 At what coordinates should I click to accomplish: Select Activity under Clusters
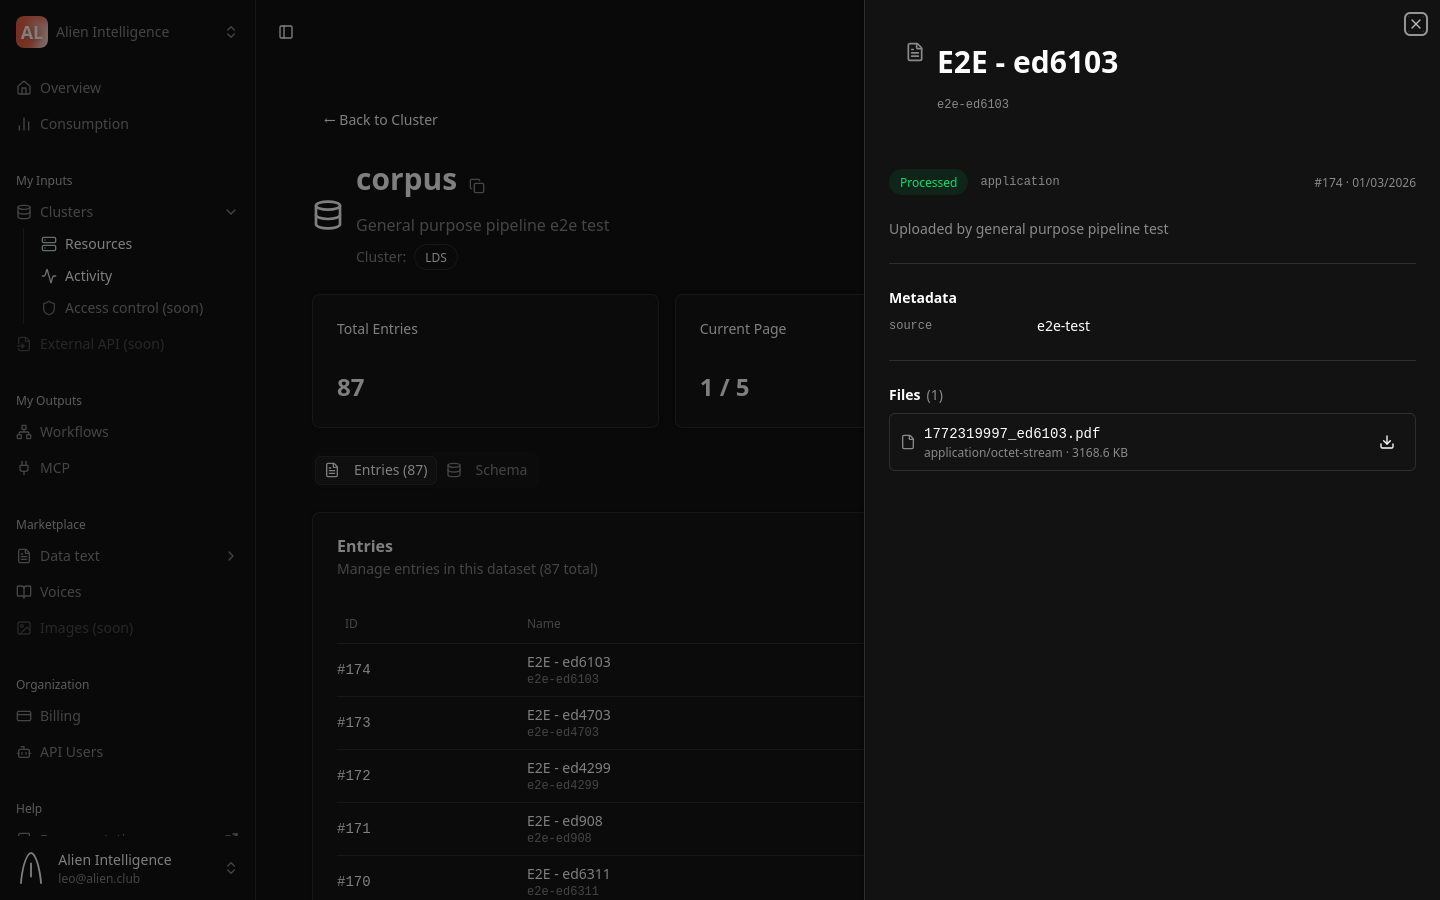click(x=88, y=275)
